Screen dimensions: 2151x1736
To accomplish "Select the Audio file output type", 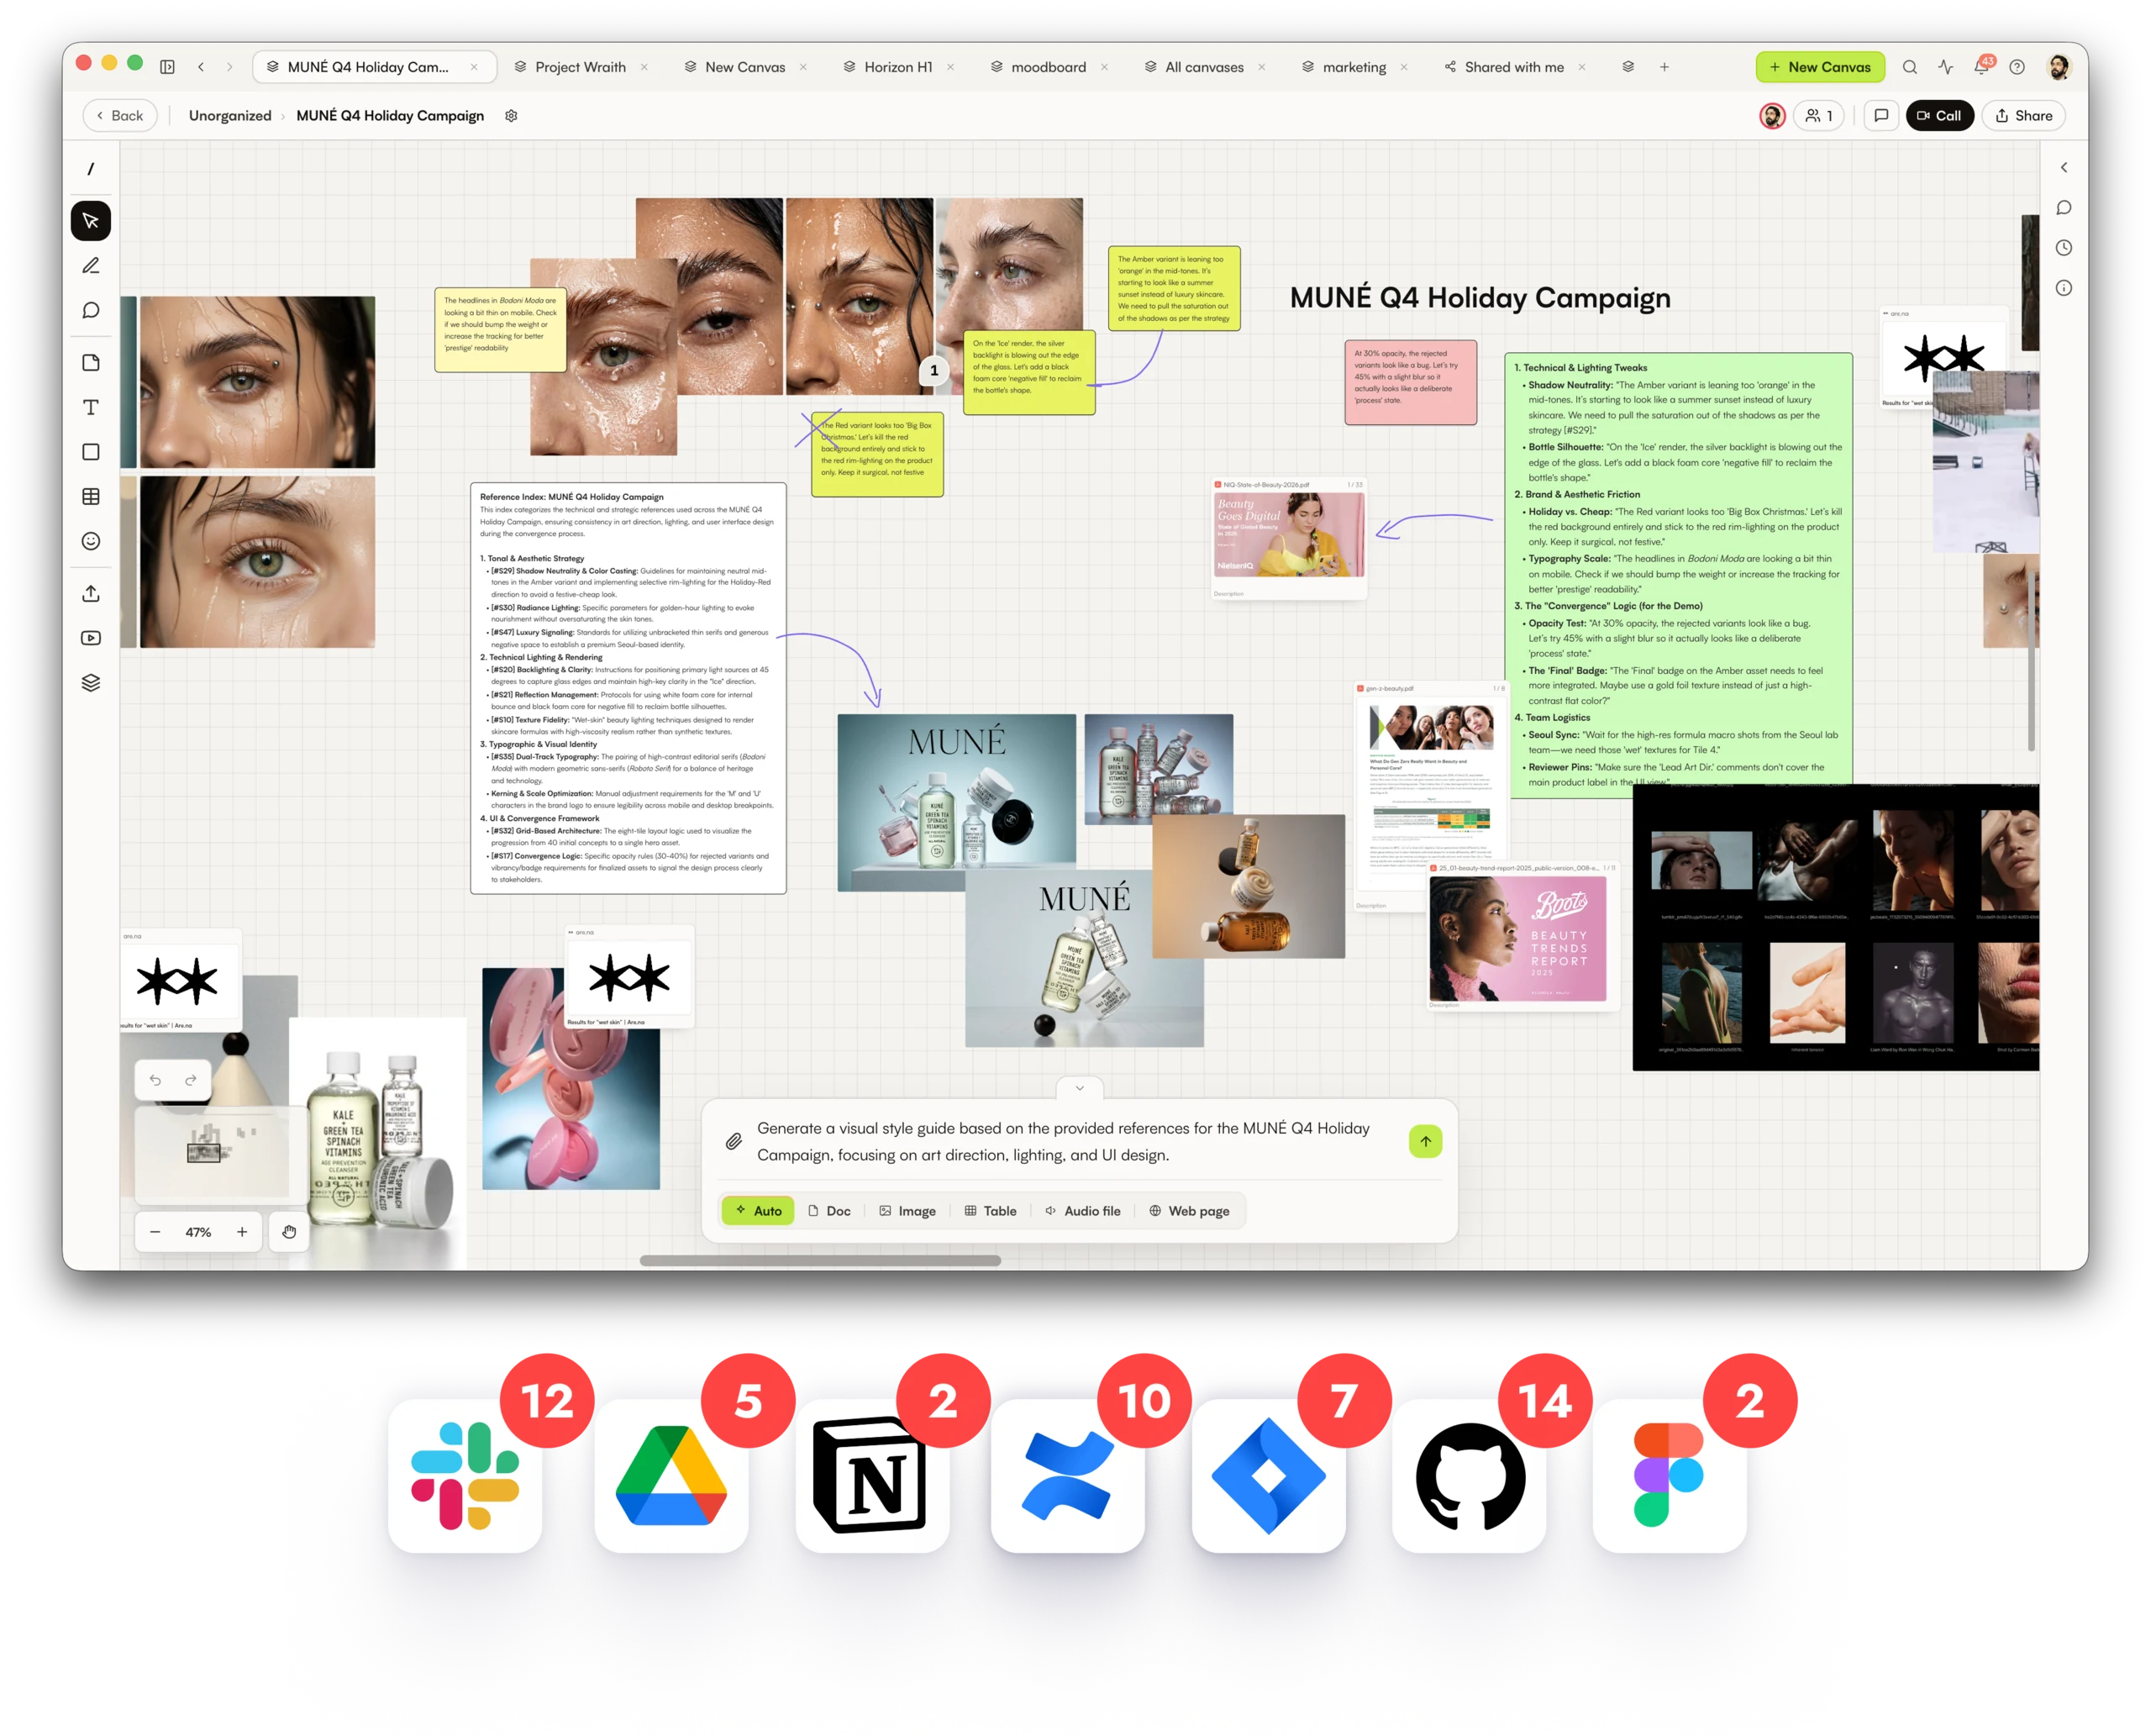I will coord(1082,1211).
